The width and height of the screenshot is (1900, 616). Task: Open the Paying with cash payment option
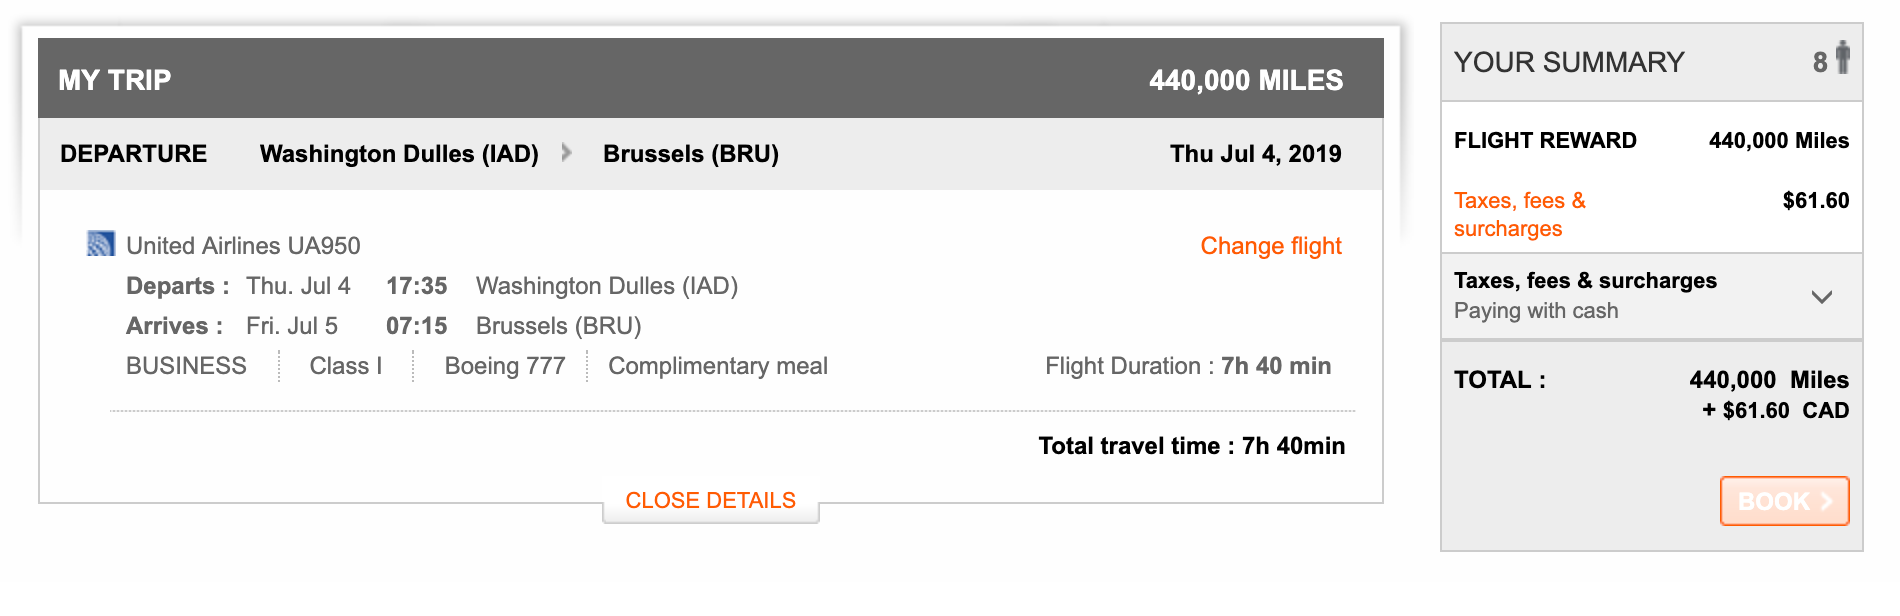coord(1535,311)
